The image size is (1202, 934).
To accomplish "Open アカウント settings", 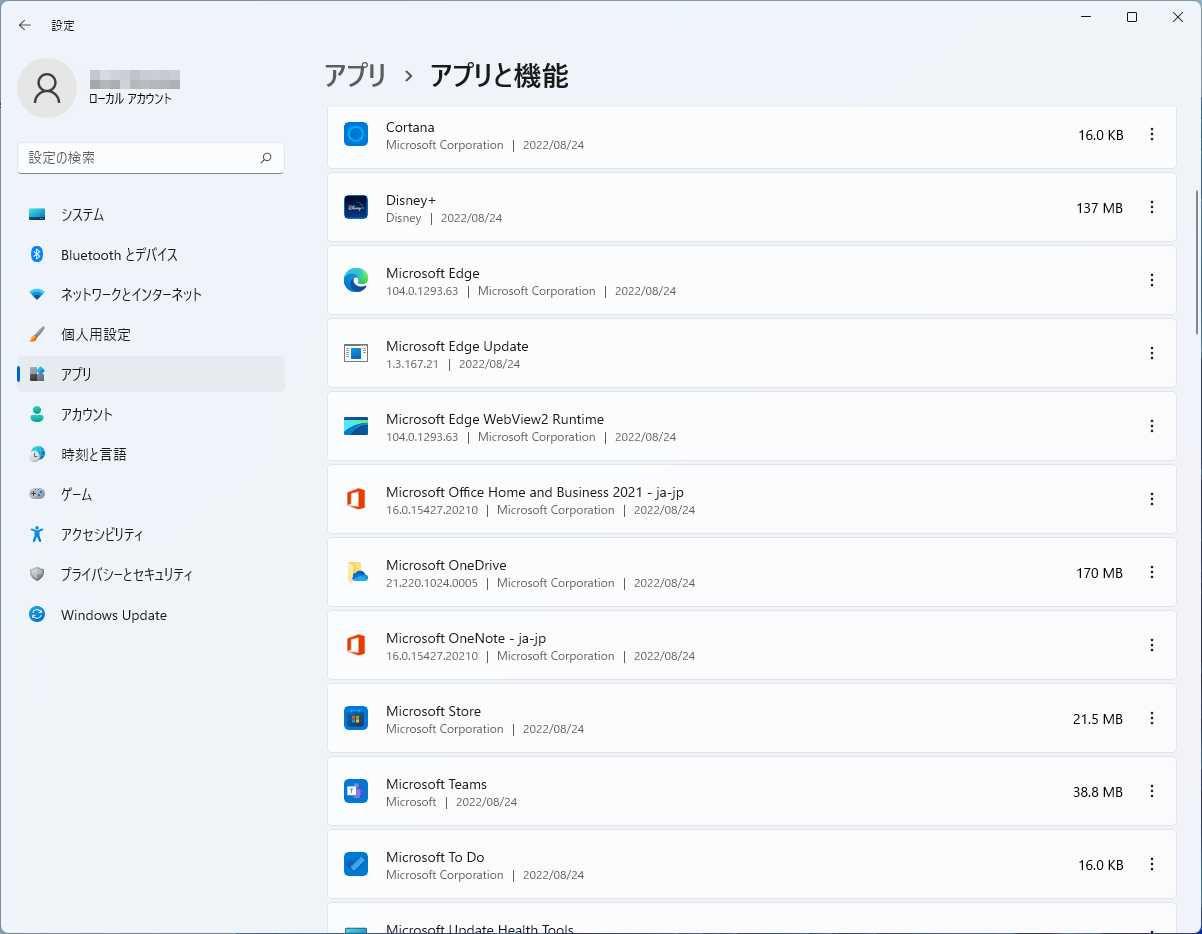I will point(151,414).
